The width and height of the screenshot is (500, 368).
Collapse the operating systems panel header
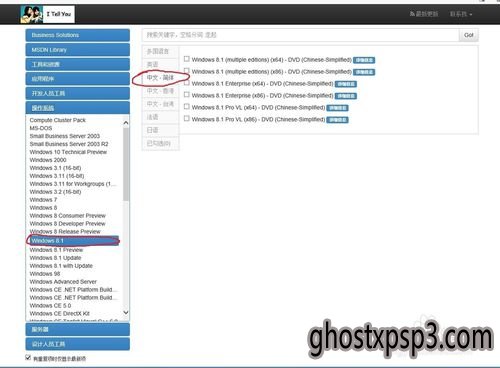78,108
